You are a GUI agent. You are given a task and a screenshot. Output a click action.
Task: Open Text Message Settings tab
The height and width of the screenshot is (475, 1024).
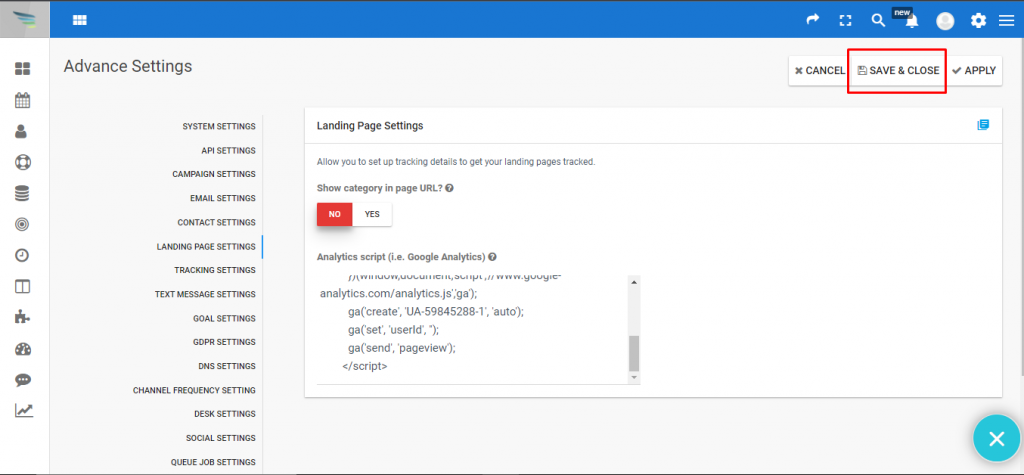[205, 294]
